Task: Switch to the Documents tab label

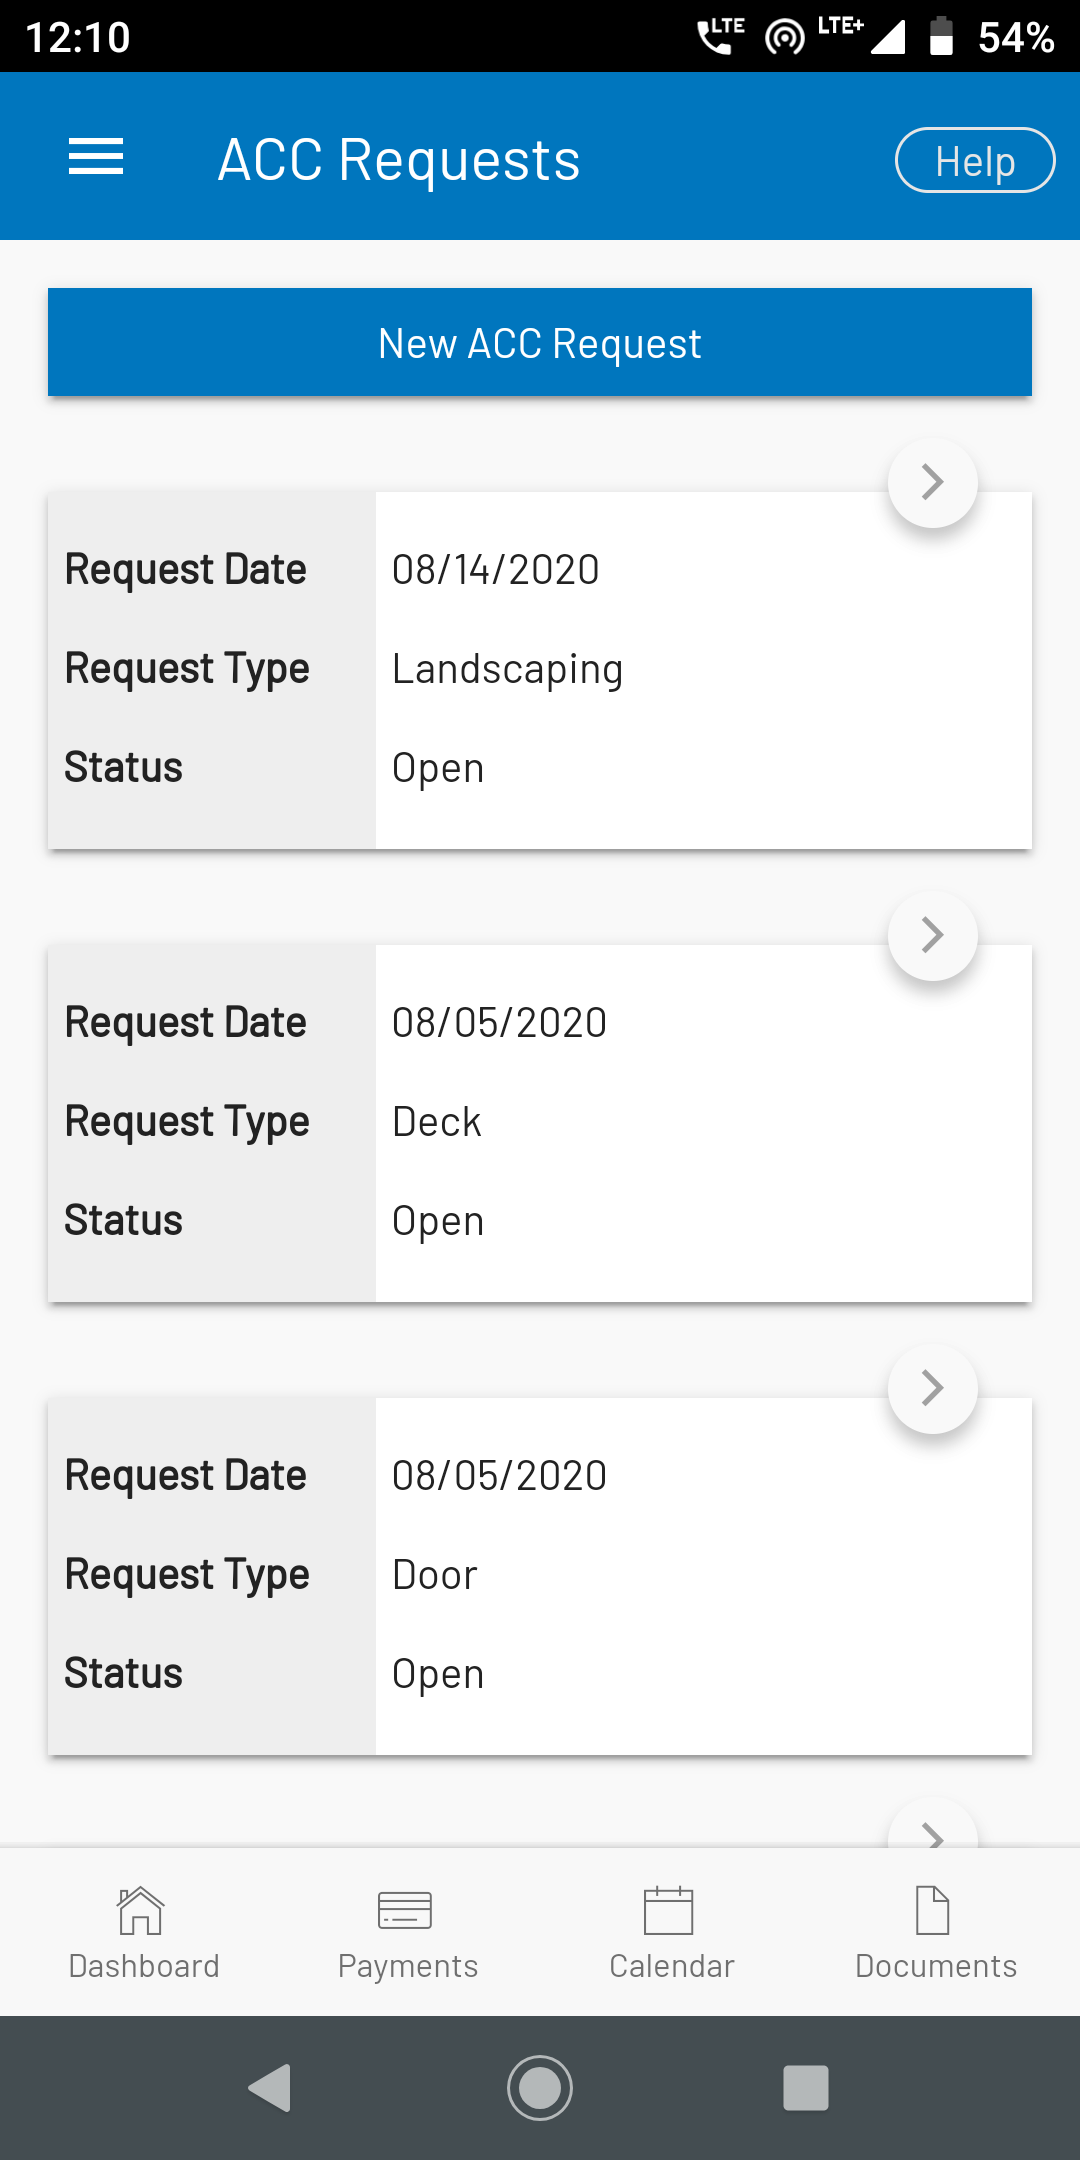Action: click(936, 1966)
